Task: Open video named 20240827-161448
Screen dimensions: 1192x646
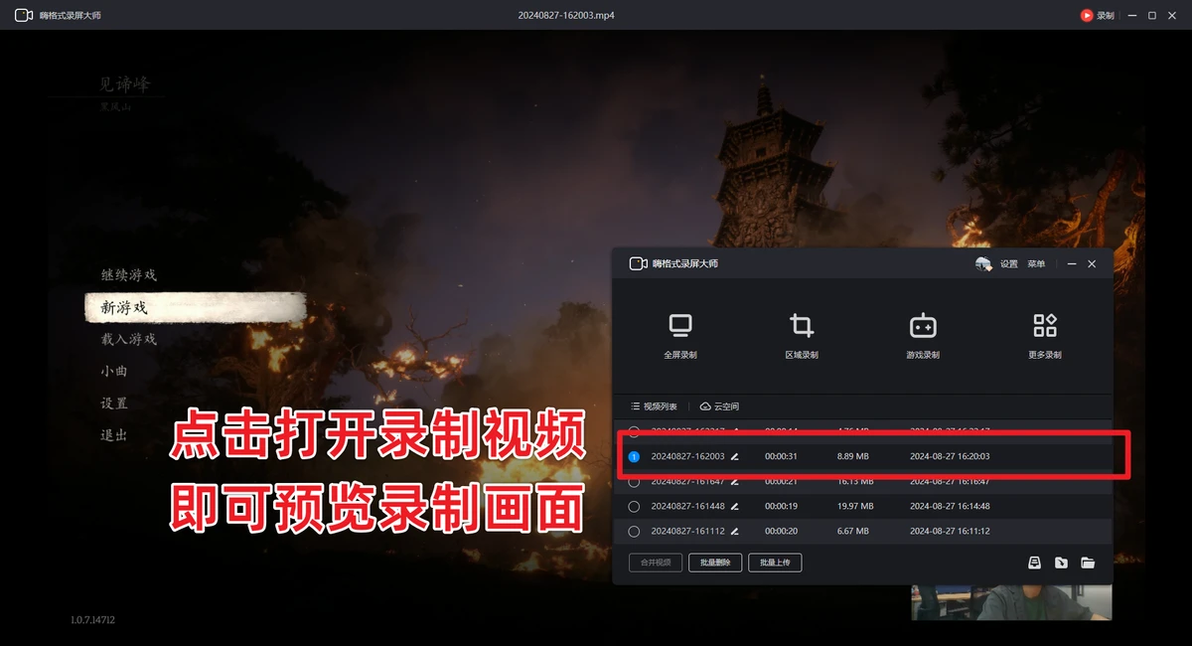Action: click(687, 506)
